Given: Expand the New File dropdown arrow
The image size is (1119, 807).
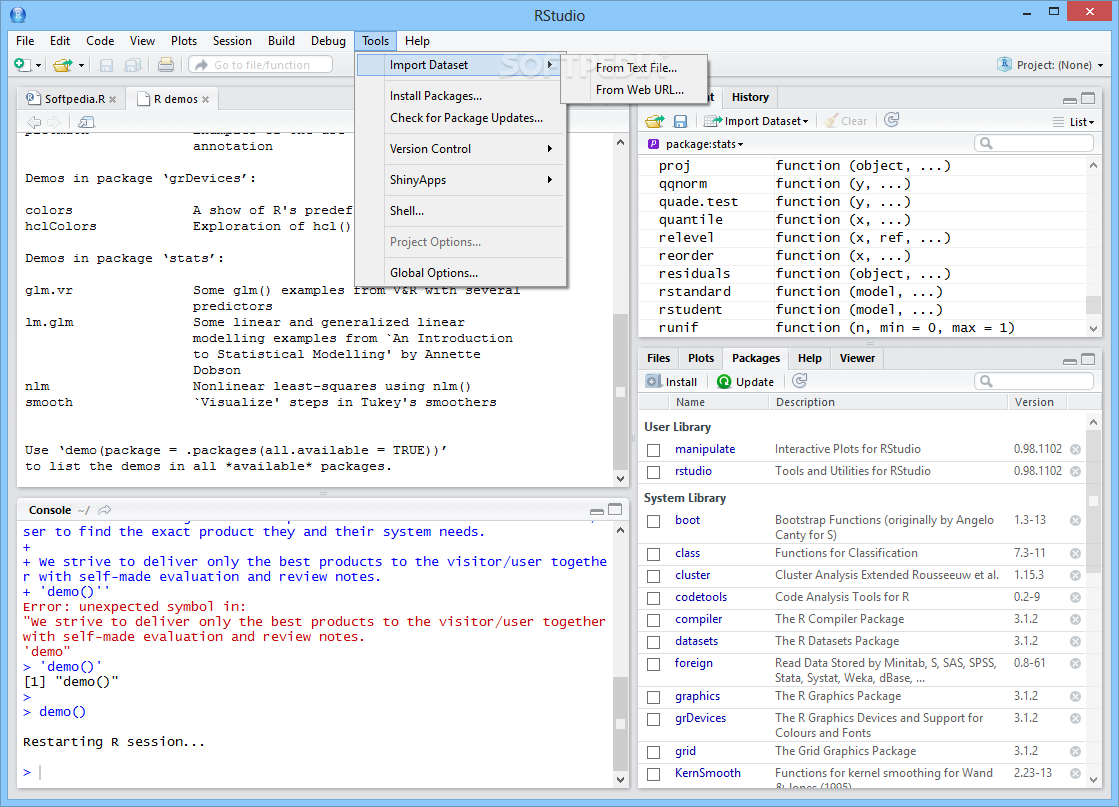Looking at the screenshot, I should coord(39,66).
